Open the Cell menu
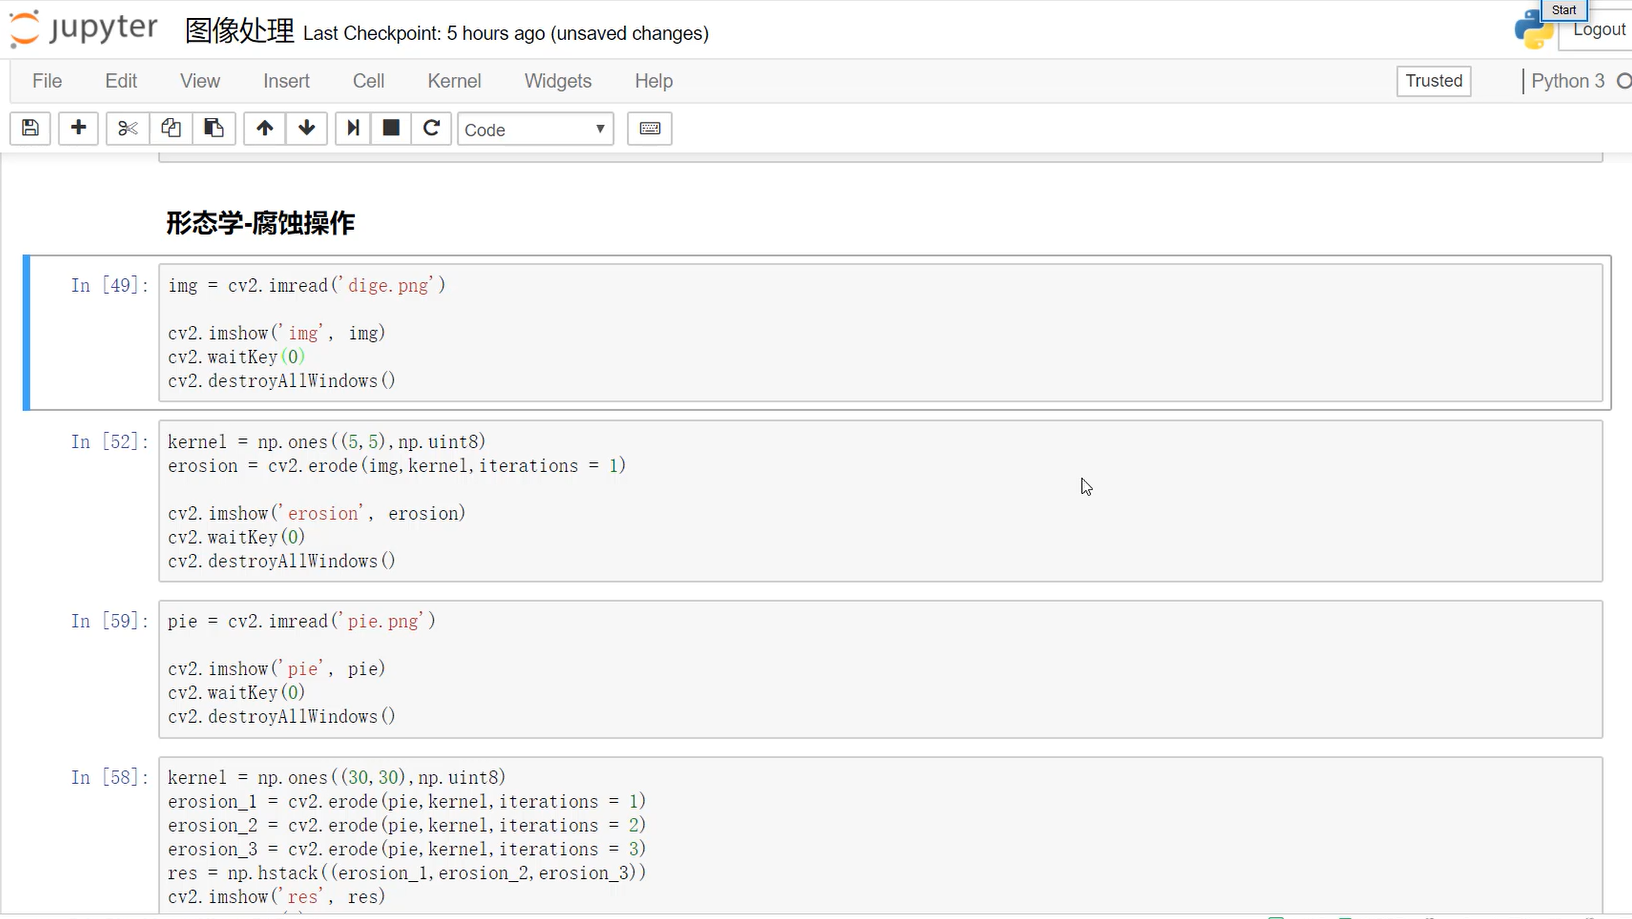The width and height of the screenshot is (1632, 919). 368,81
